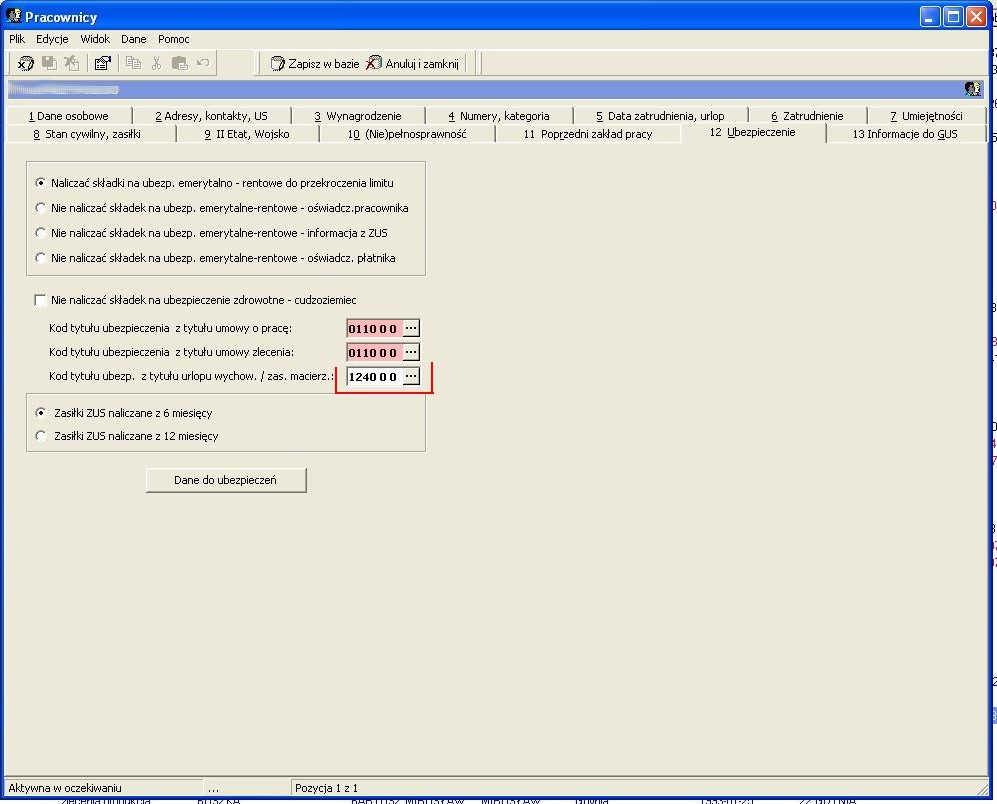Screen dimensions: 997x804
Task: Click the umowy zlecenia code field
Action: pos(375,352)
